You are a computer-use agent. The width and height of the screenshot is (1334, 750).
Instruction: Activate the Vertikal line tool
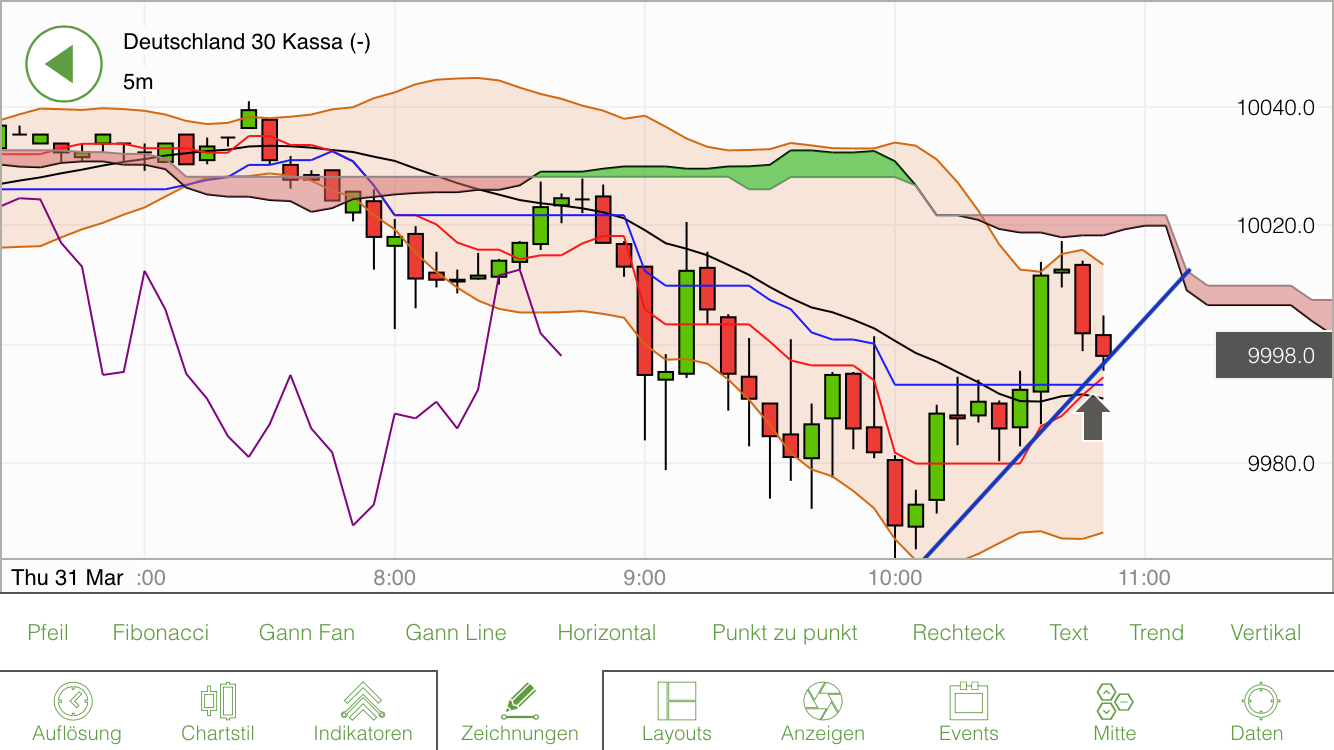pyautogui.click(x=1265, y=632)
